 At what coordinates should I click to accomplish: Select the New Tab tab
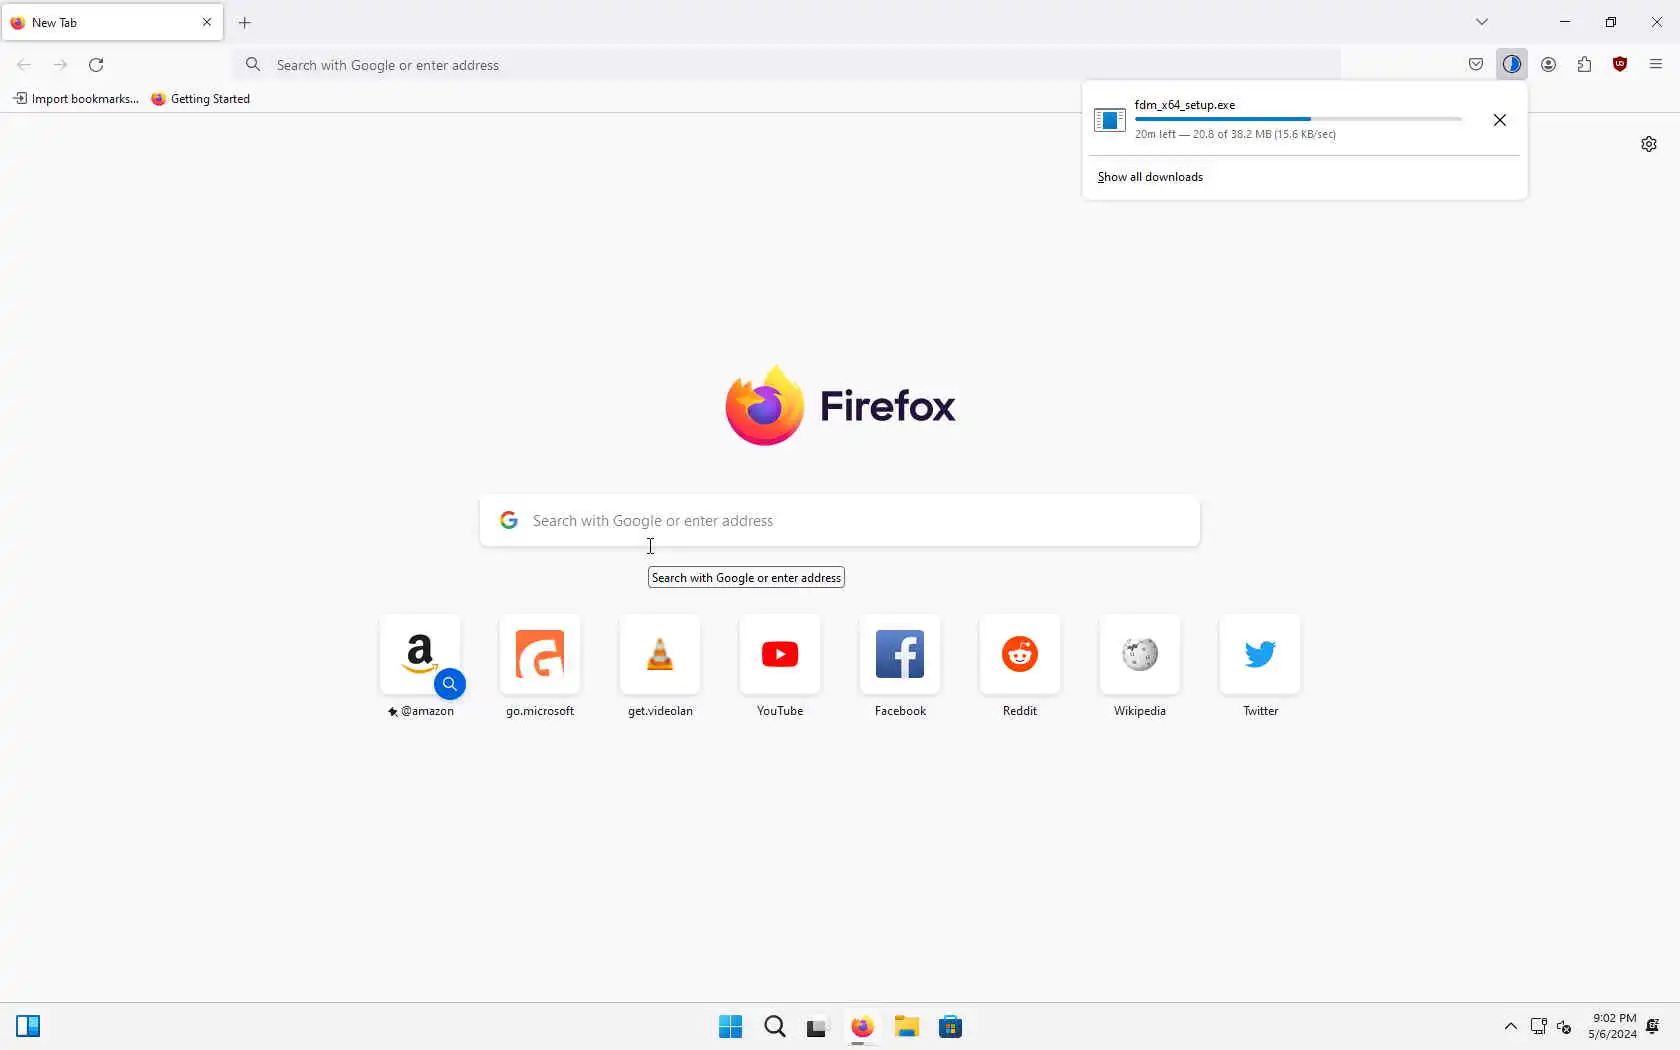[112, 22]
